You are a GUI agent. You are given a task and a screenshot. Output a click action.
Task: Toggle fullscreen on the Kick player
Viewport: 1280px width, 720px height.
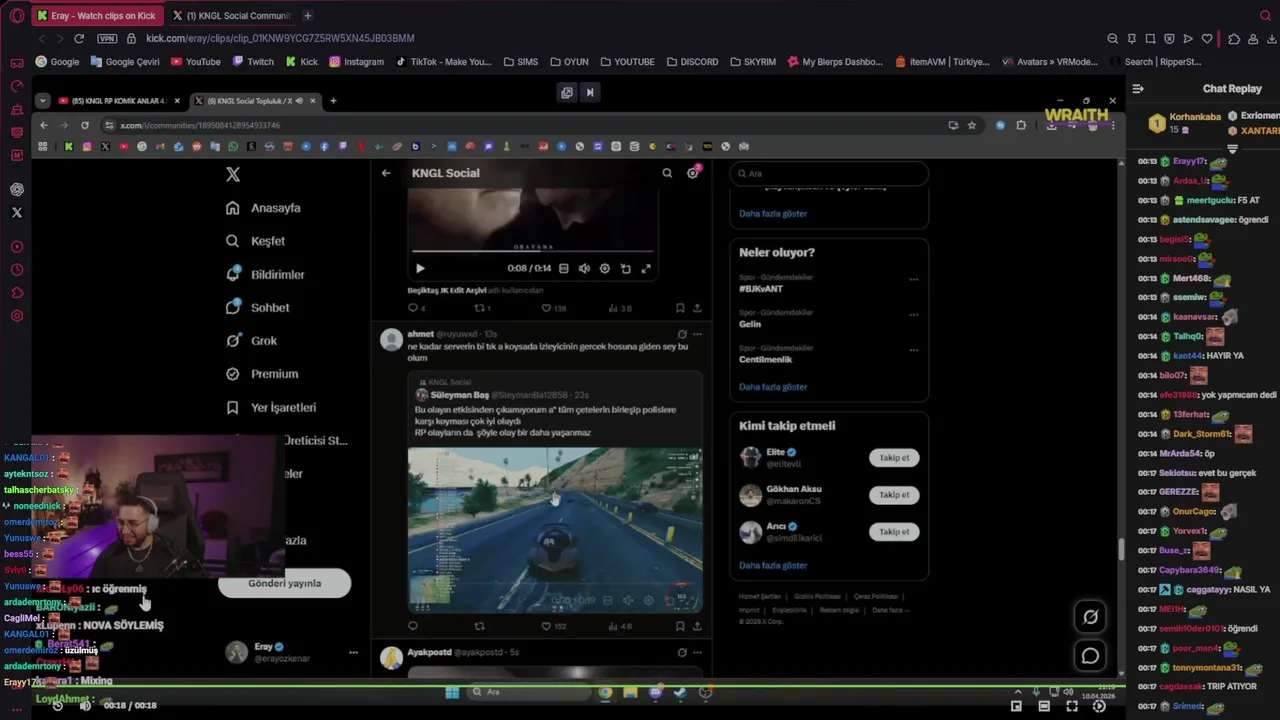tap(1072, 706)
